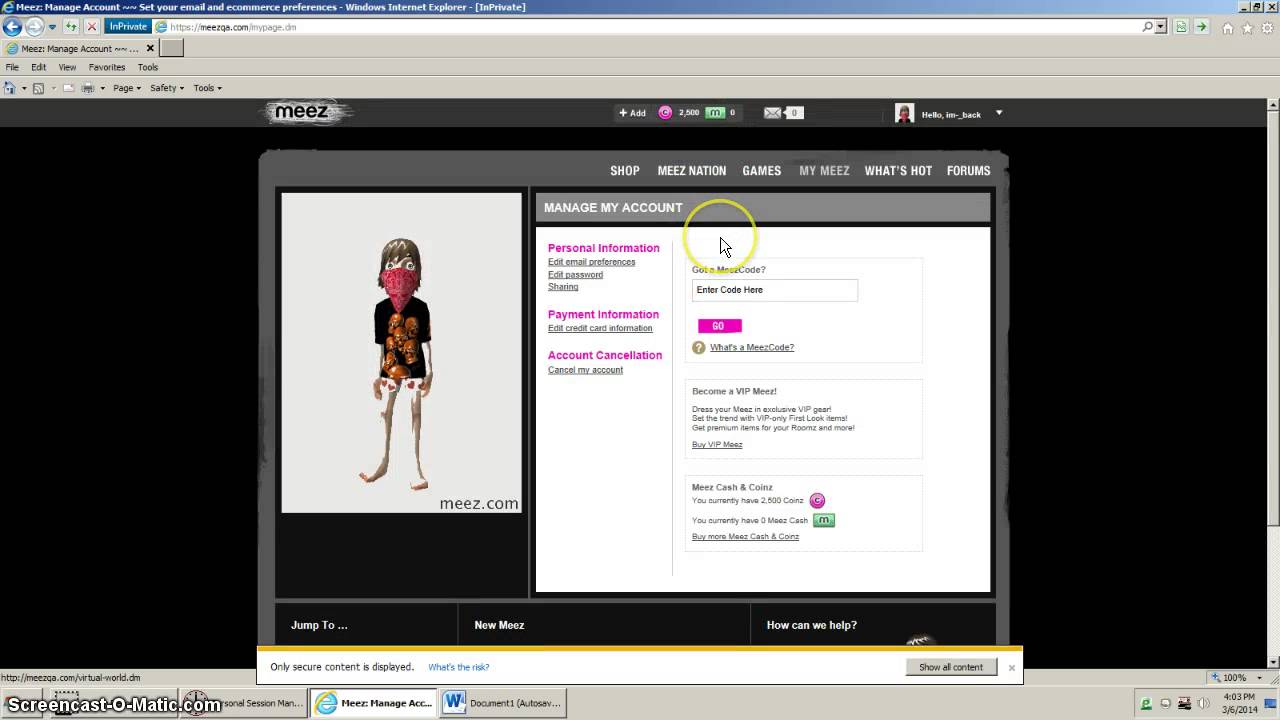Image resolution: width=1280 pixels, height=720 pixels.
Task: Open IE Tools with the gear icon
Action: pyautogui.click(x=1266, y=28)
